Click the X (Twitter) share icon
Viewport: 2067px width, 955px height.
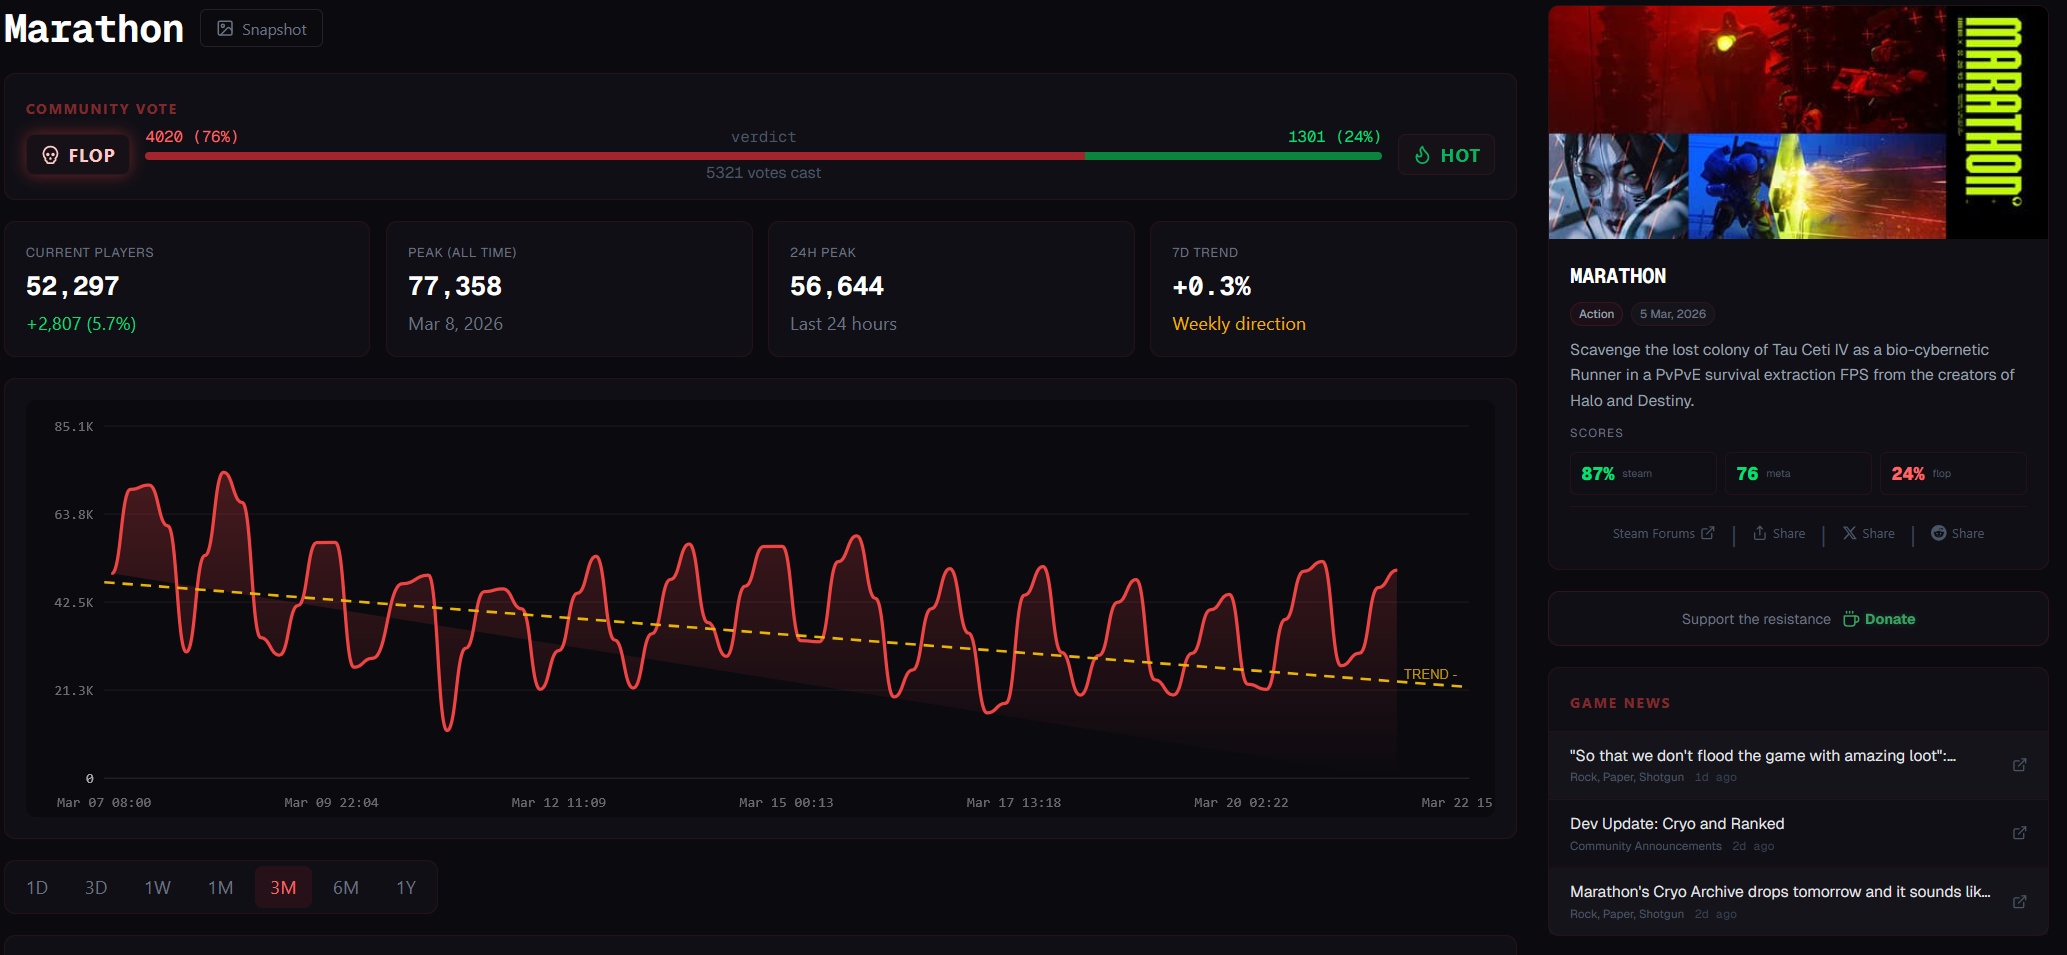coord(1850,533)
